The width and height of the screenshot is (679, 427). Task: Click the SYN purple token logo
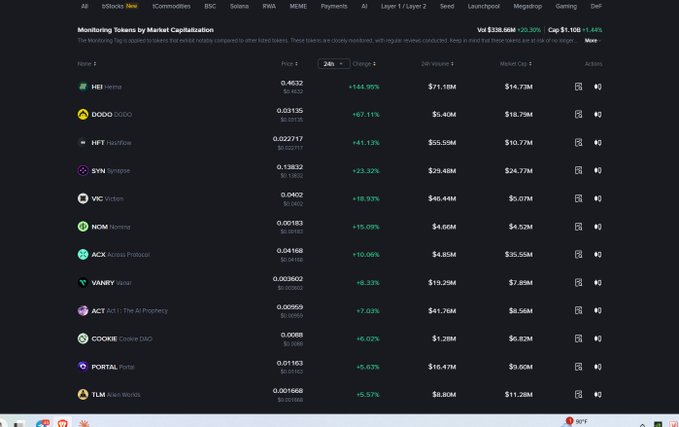coord(83,170)
